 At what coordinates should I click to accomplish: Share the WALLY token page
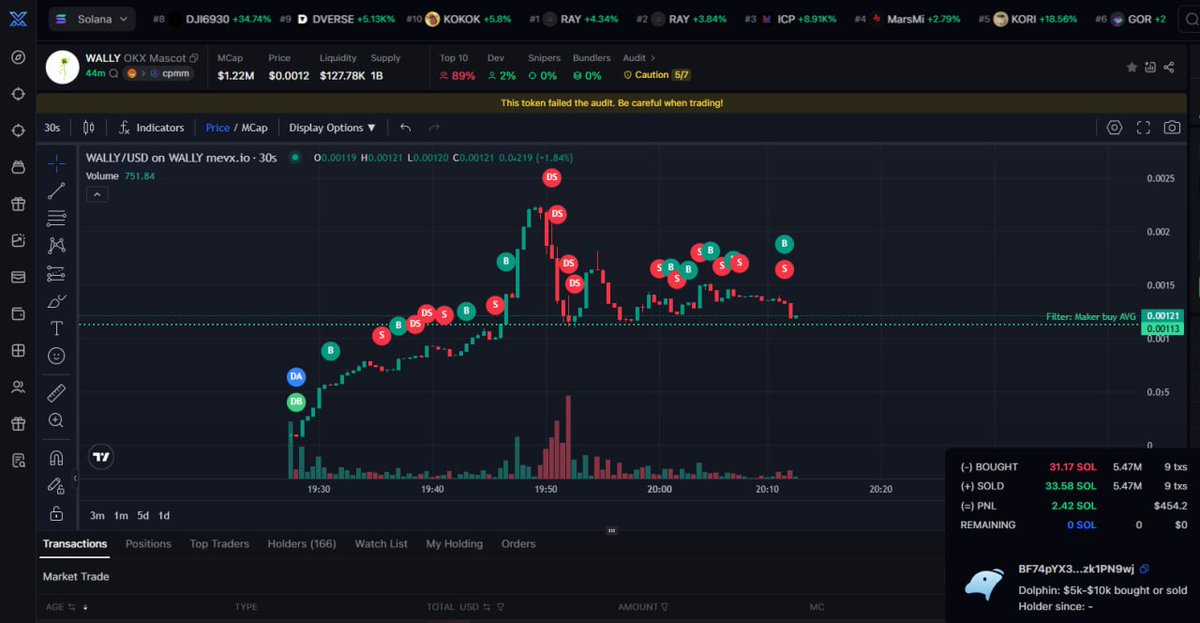[x=1169, y=67]
